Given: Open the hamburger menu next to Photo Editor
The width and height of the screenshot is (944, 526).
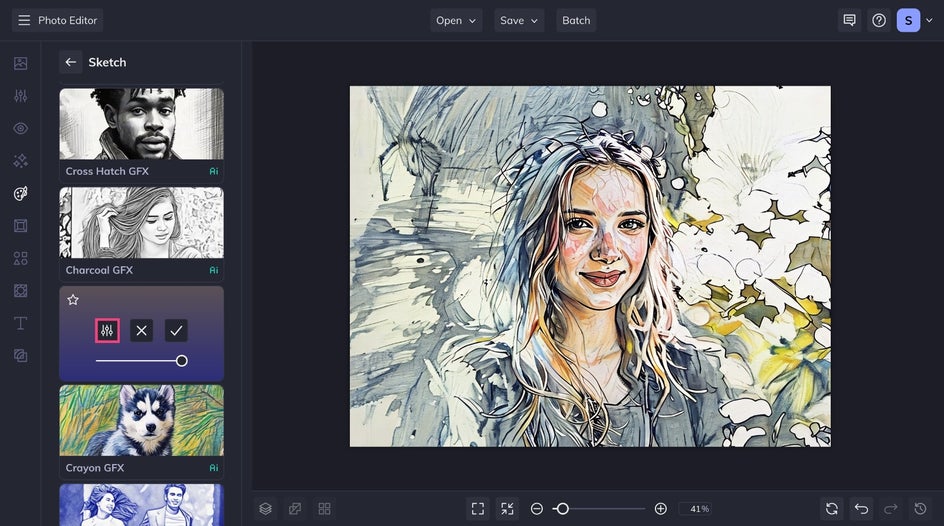Looking at the screenshot, I should click(x=24, y=20).
